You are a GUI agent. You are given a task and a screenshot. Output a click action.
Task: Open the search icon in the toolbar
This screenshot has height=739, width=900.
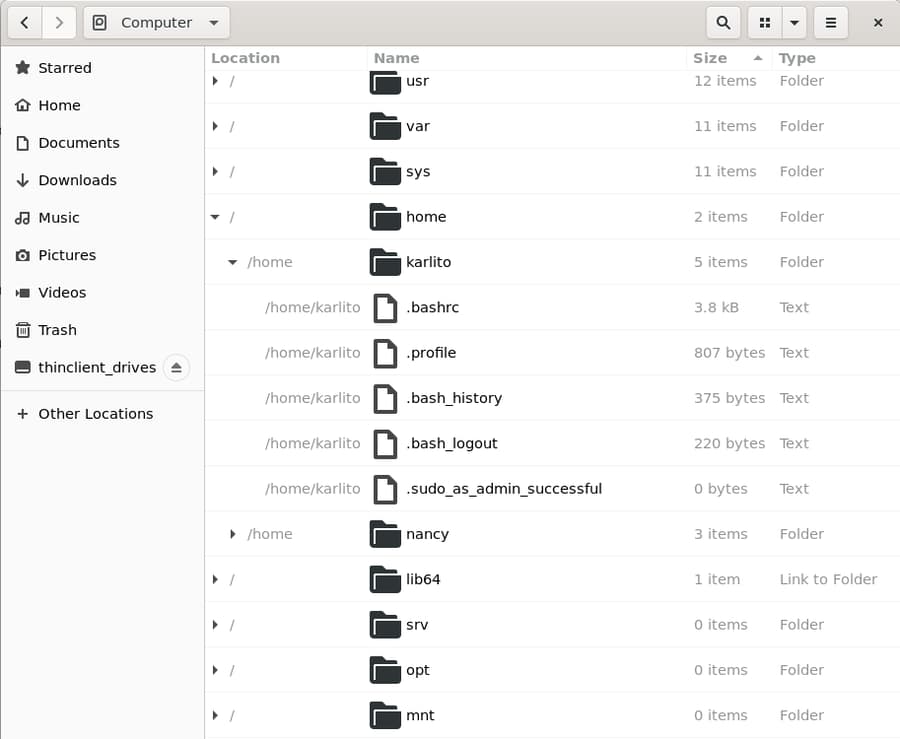pyautogui.click(x=721, y=22)
